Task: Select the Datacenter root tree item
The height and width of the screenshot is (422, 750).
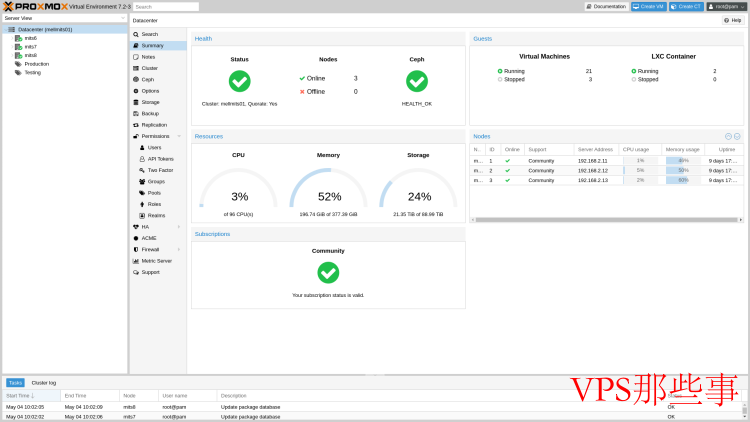Action: pyautogui.click(x=65, y=30)
